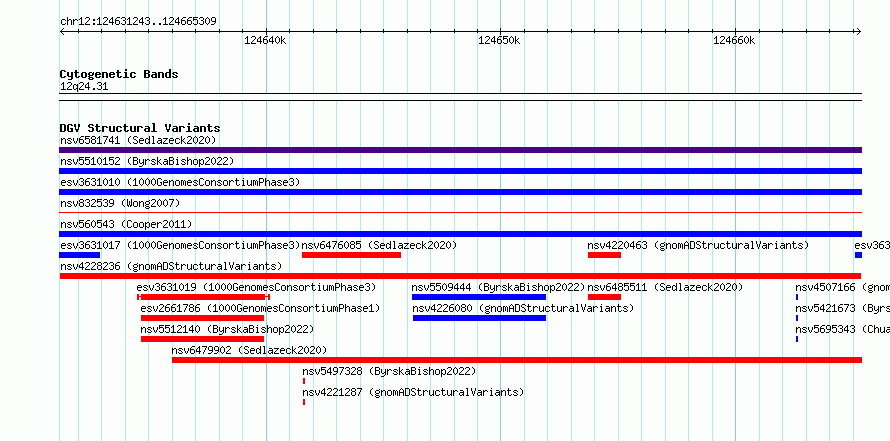Click the blue nsv5510152 variant bar
The width and height of the screenshot is (890, 441).
[460, 171]
